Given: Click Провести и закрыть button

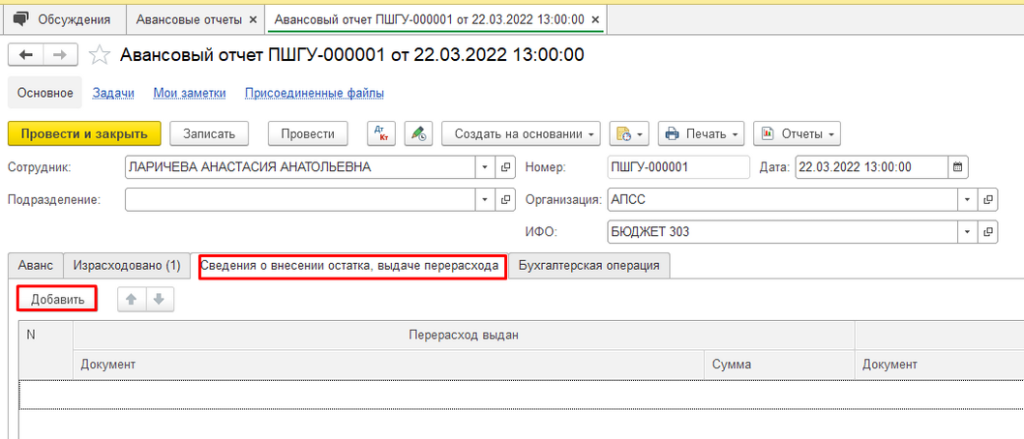Looking at the screenshot, I should pyautogui.click(x=84, y=133).
